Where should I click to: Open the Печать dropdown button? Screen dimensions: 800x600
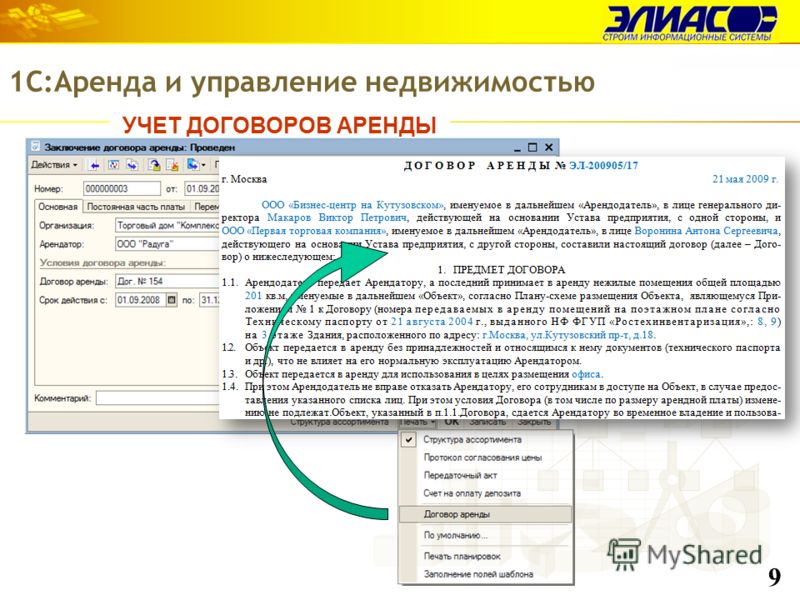417,422
